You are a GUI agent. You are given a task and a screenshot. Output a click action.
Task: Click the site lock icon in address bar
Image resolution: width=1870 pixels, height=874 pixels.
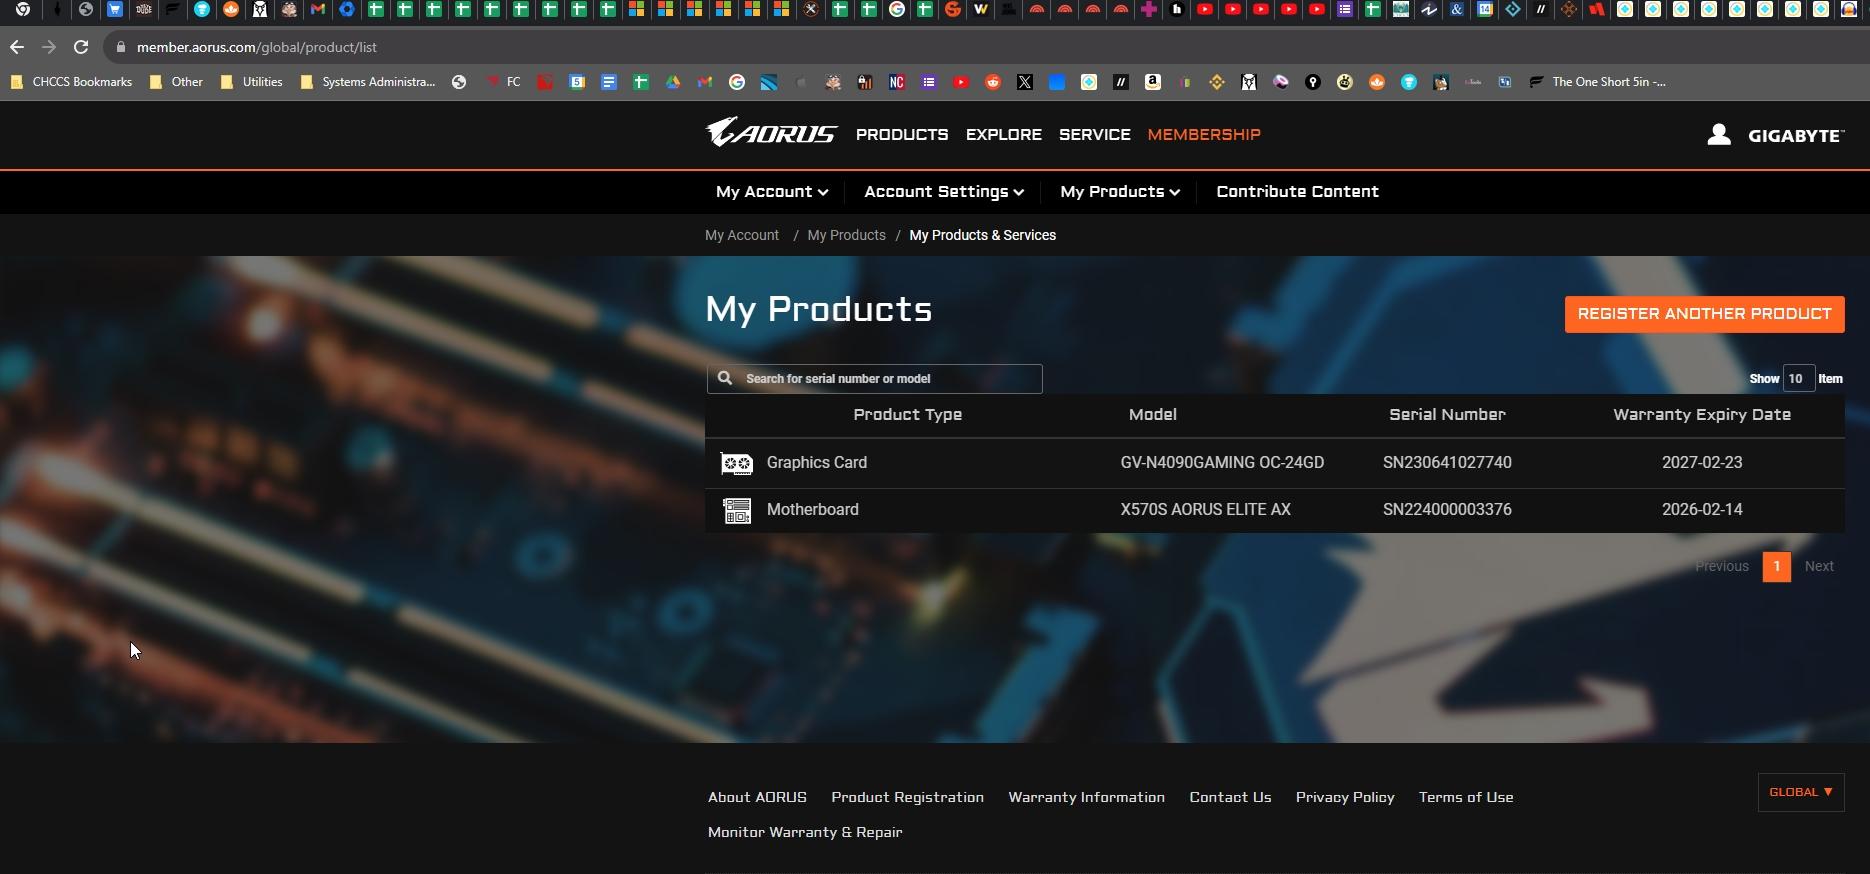tap(121, 47)
